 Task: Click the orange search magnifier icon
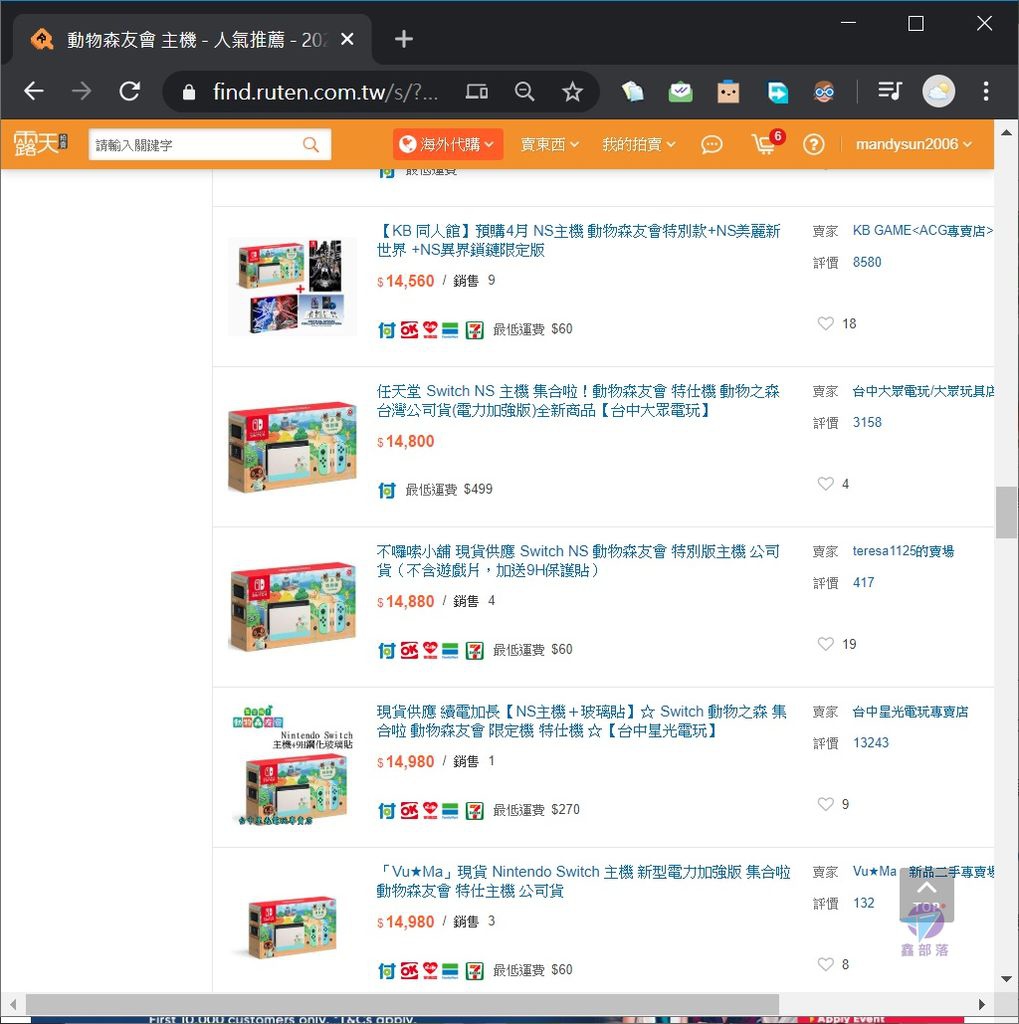click(311, 144)
